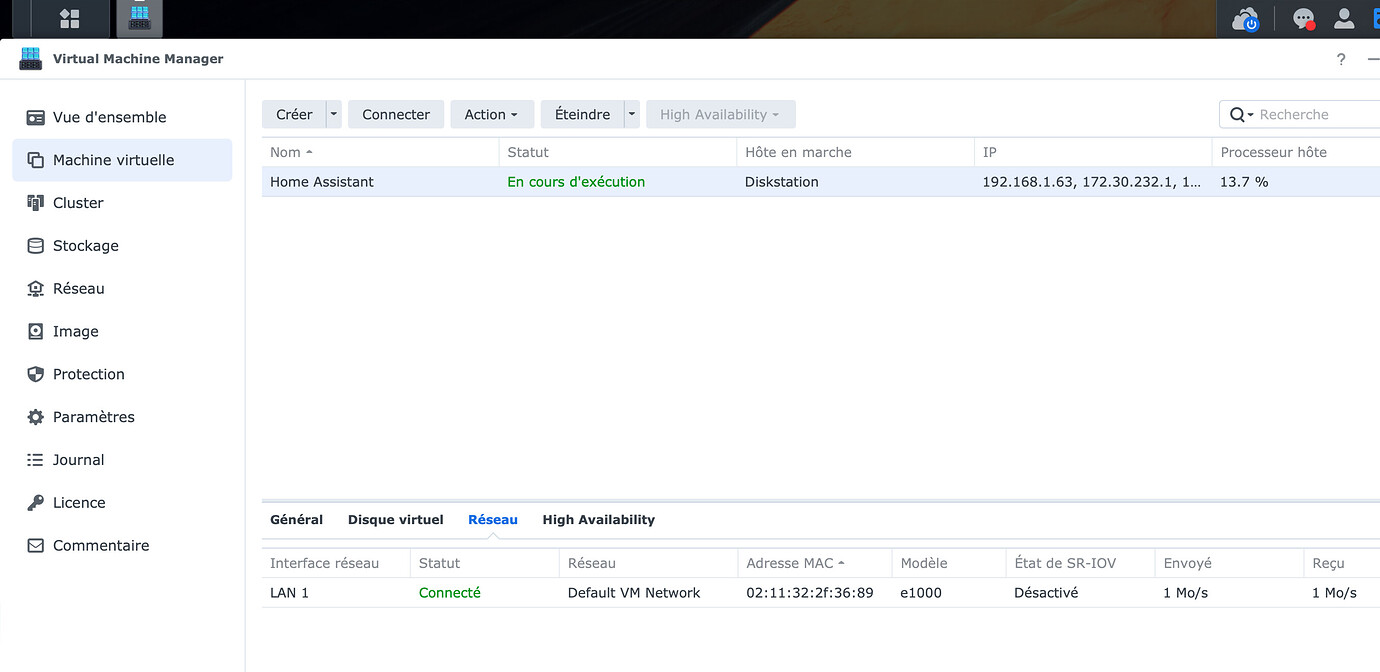Open the Protection panel

tap(88, 374)
